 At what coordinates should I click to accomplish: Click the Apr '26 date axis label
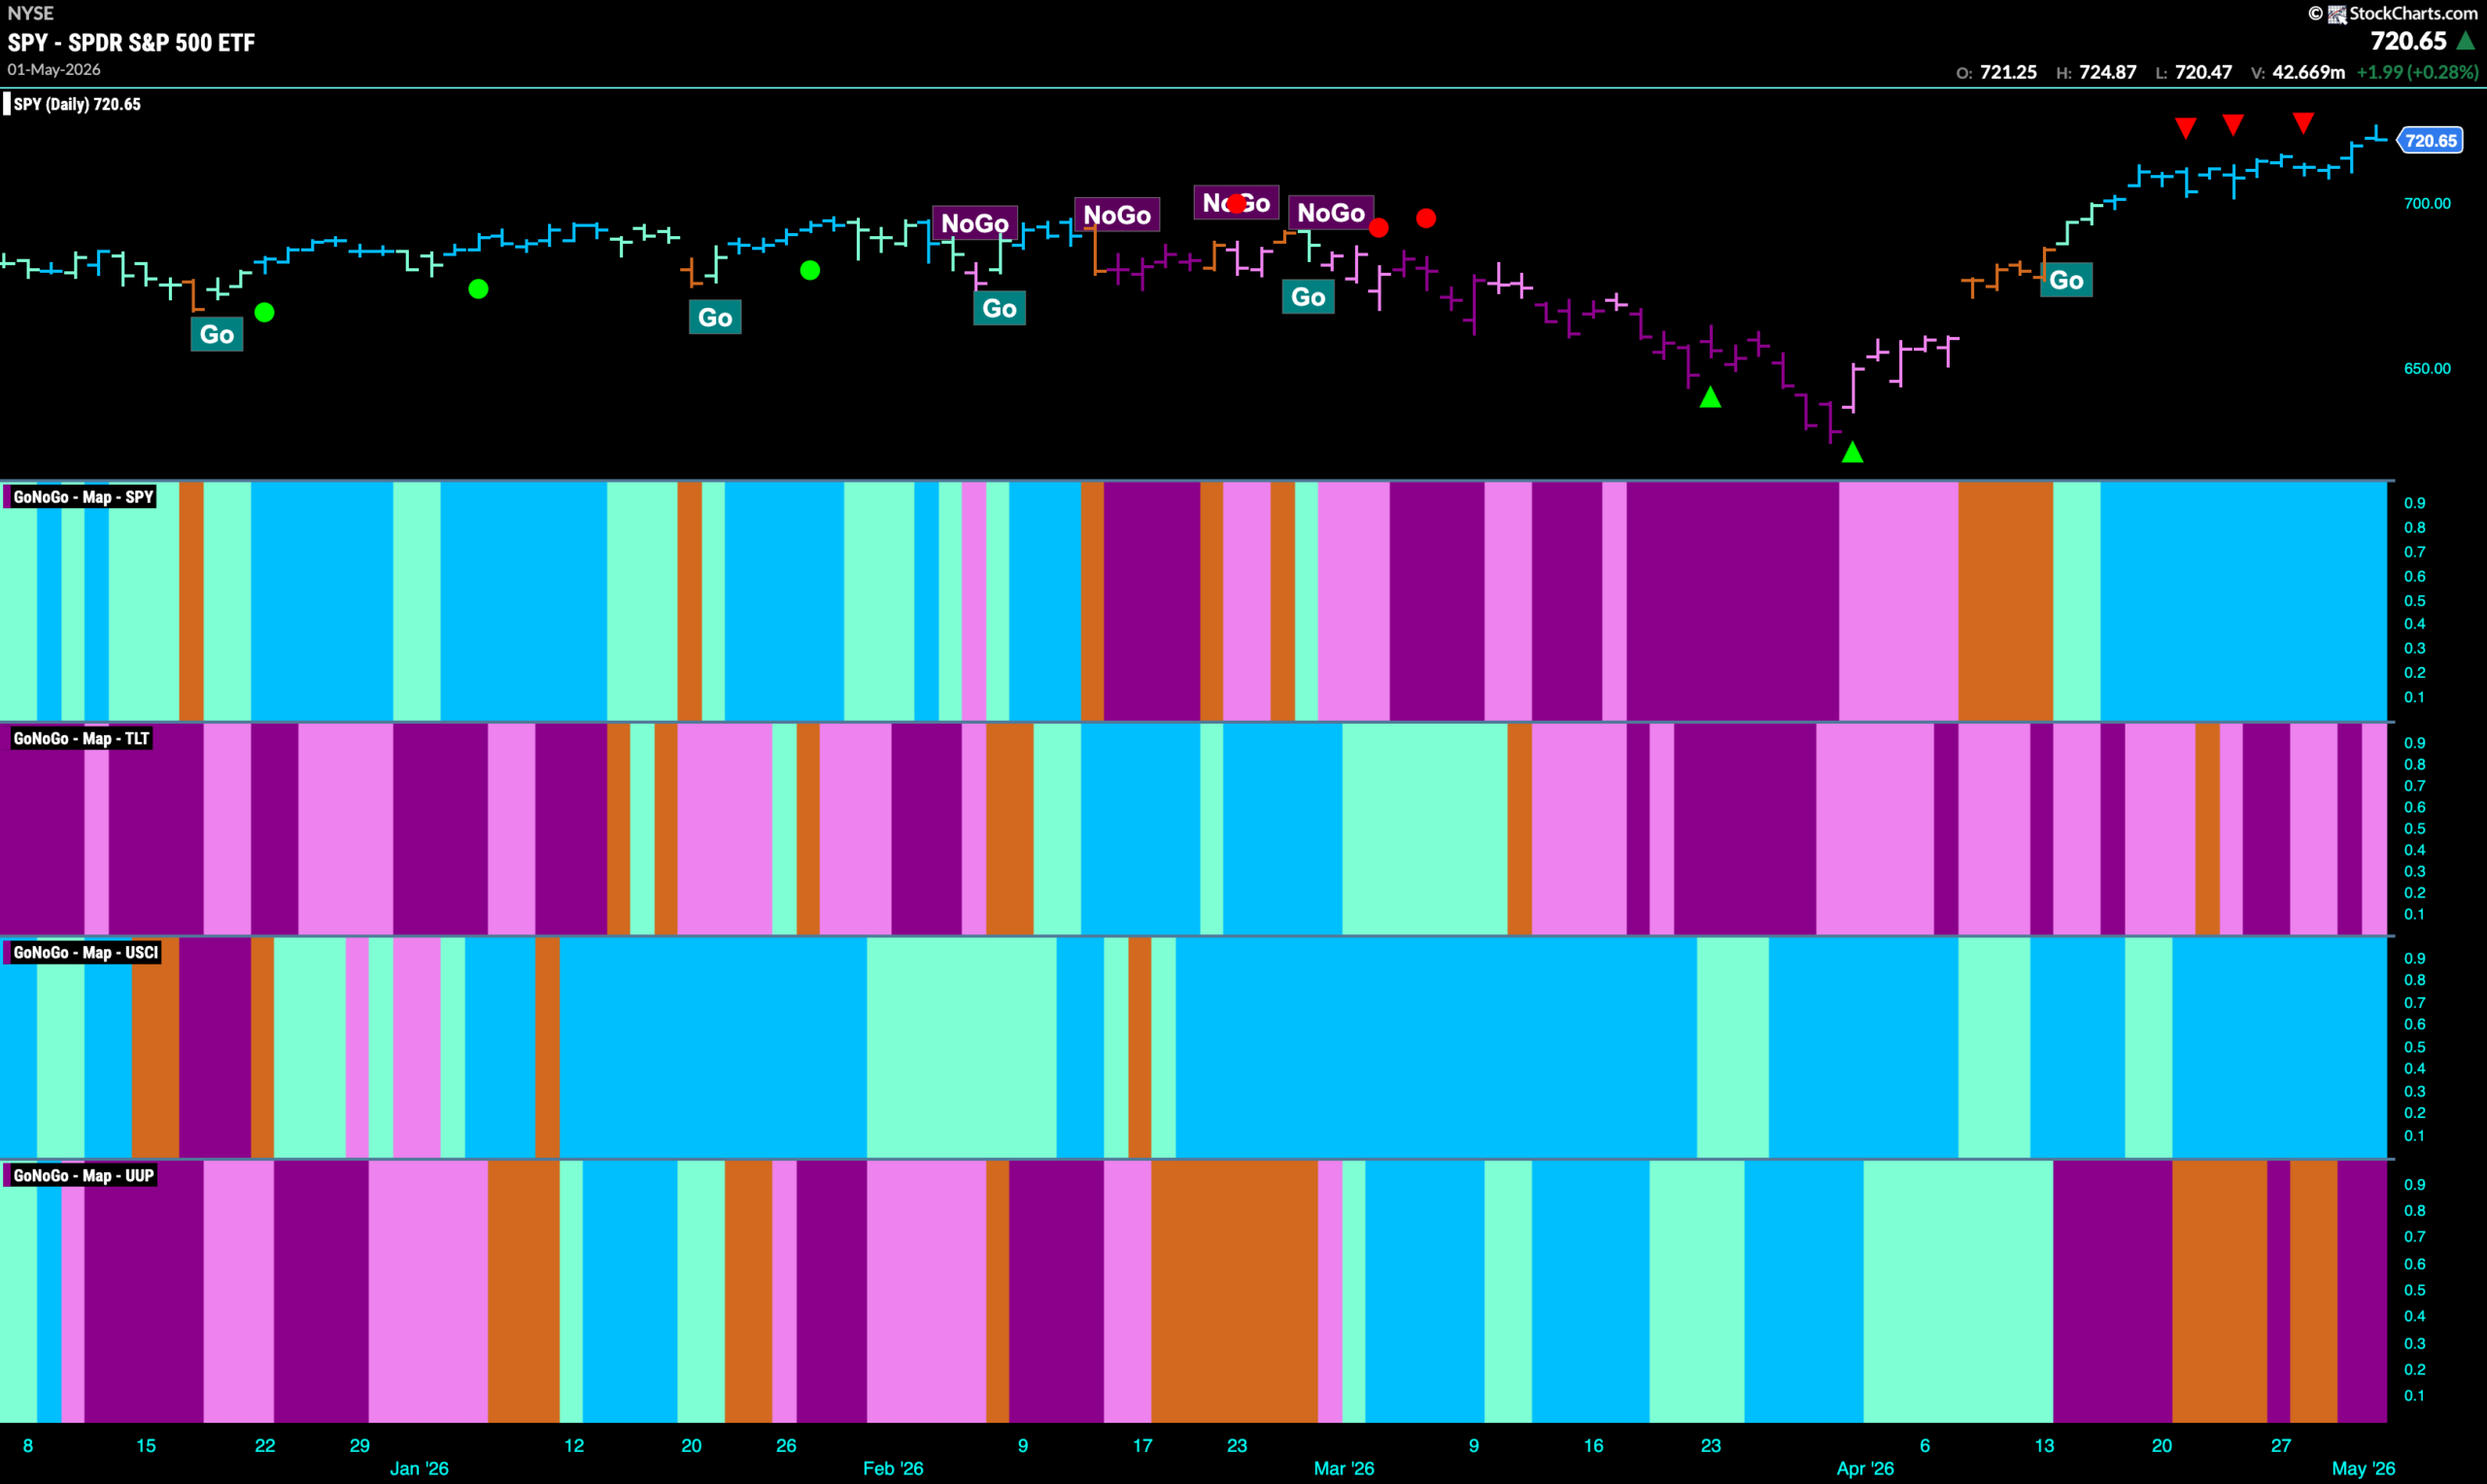pos(1865,1468)
